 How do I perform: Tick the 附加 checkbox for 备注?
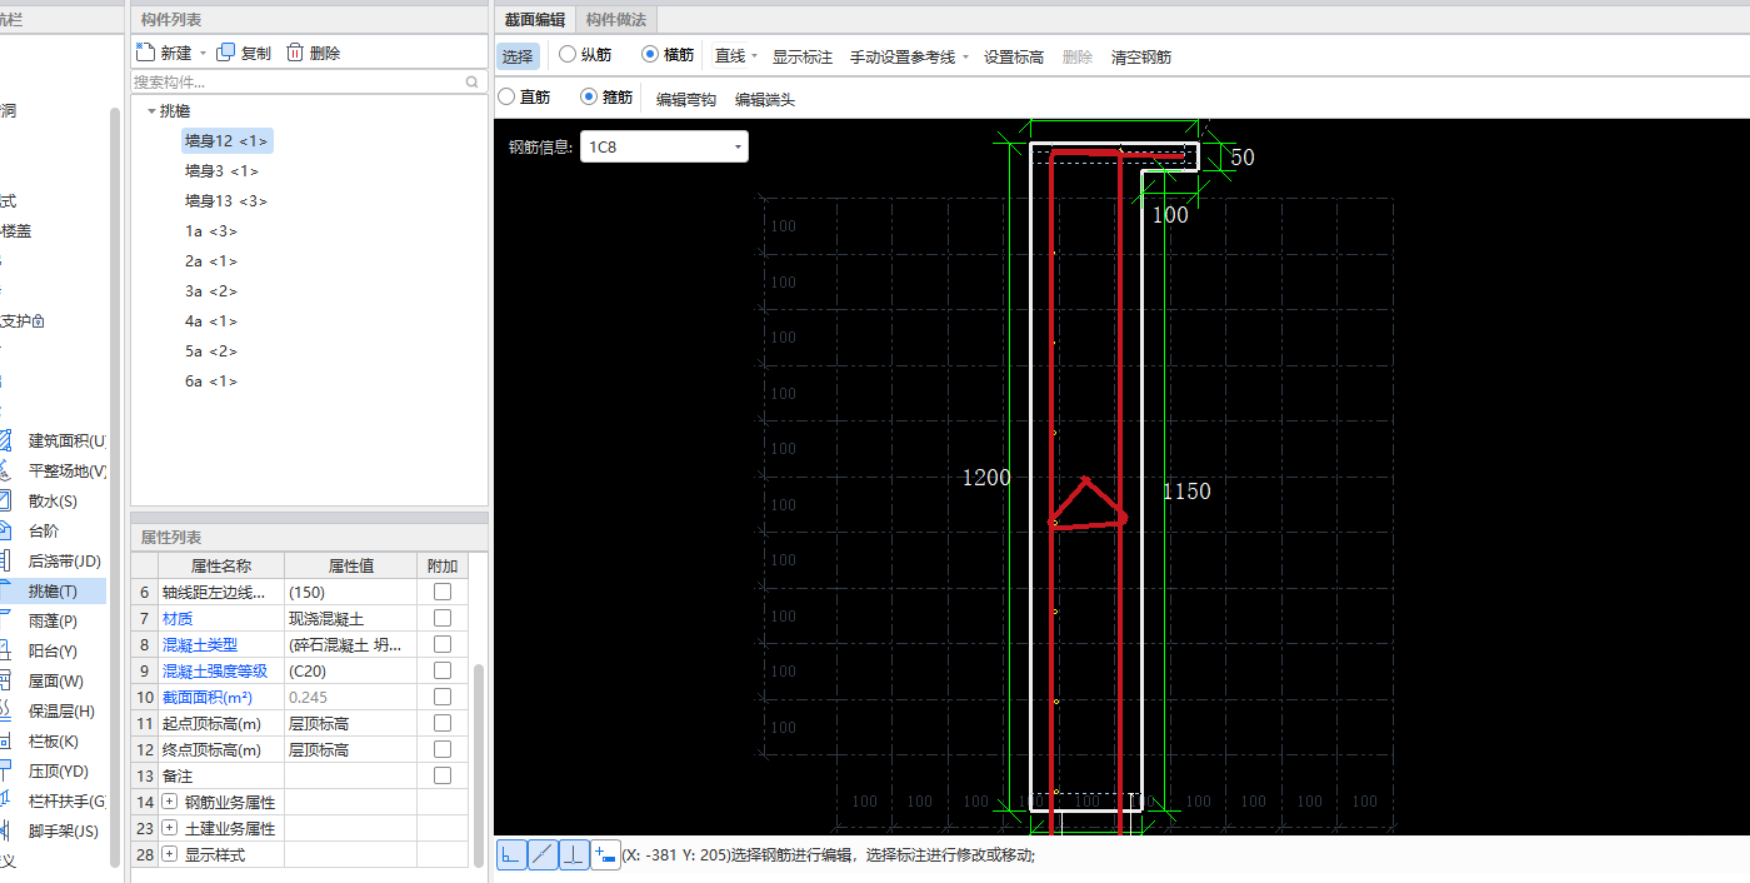pyautogui.click(x=442, y=775)
